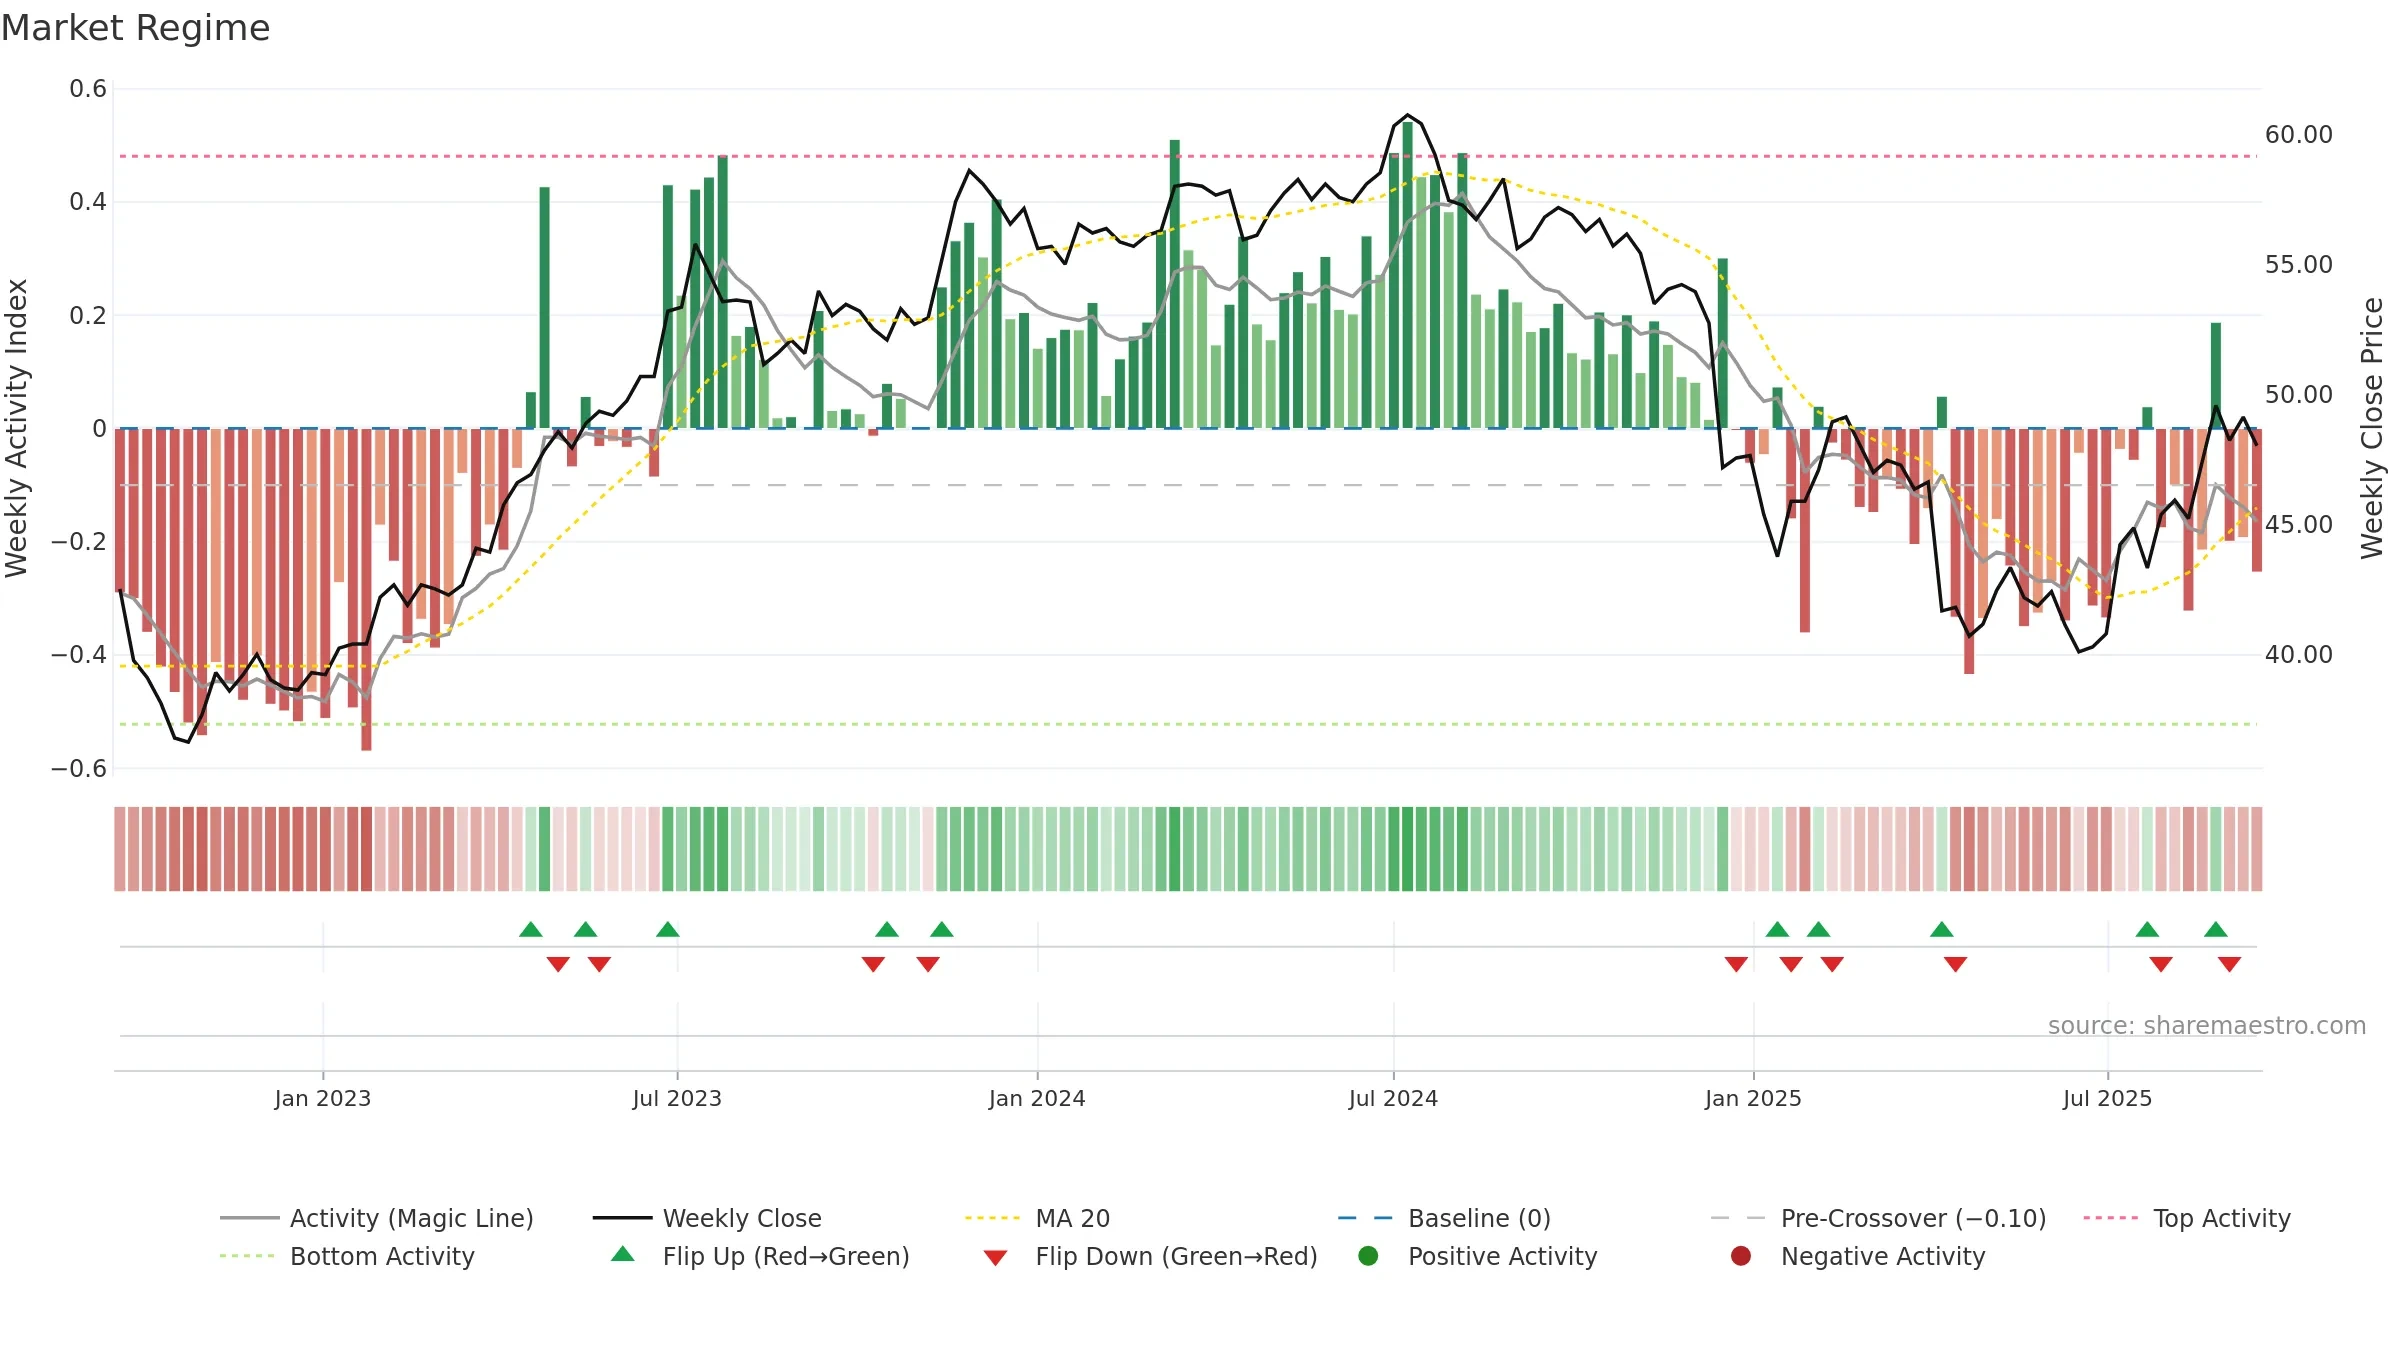
Task: Click the green flip-up marker nearest Jul 2023
Action: (668, 929)
